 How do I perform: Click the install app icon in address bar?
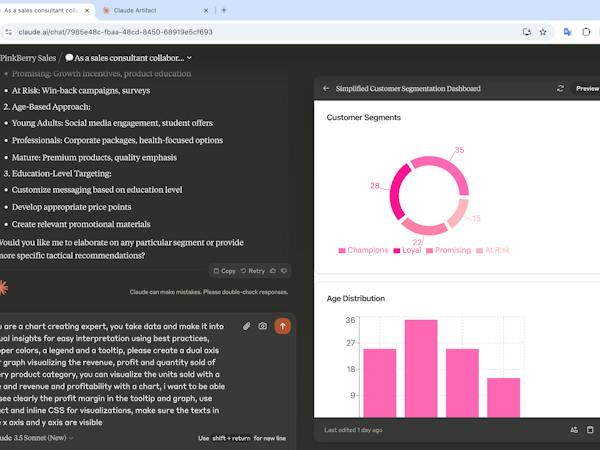coord(527,32)
